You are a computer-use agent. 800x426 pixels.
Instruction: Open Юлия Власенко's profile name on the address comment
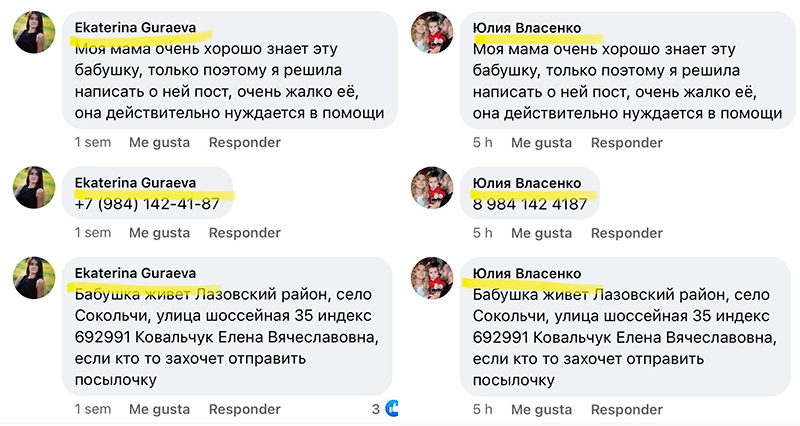click(526, 273)
